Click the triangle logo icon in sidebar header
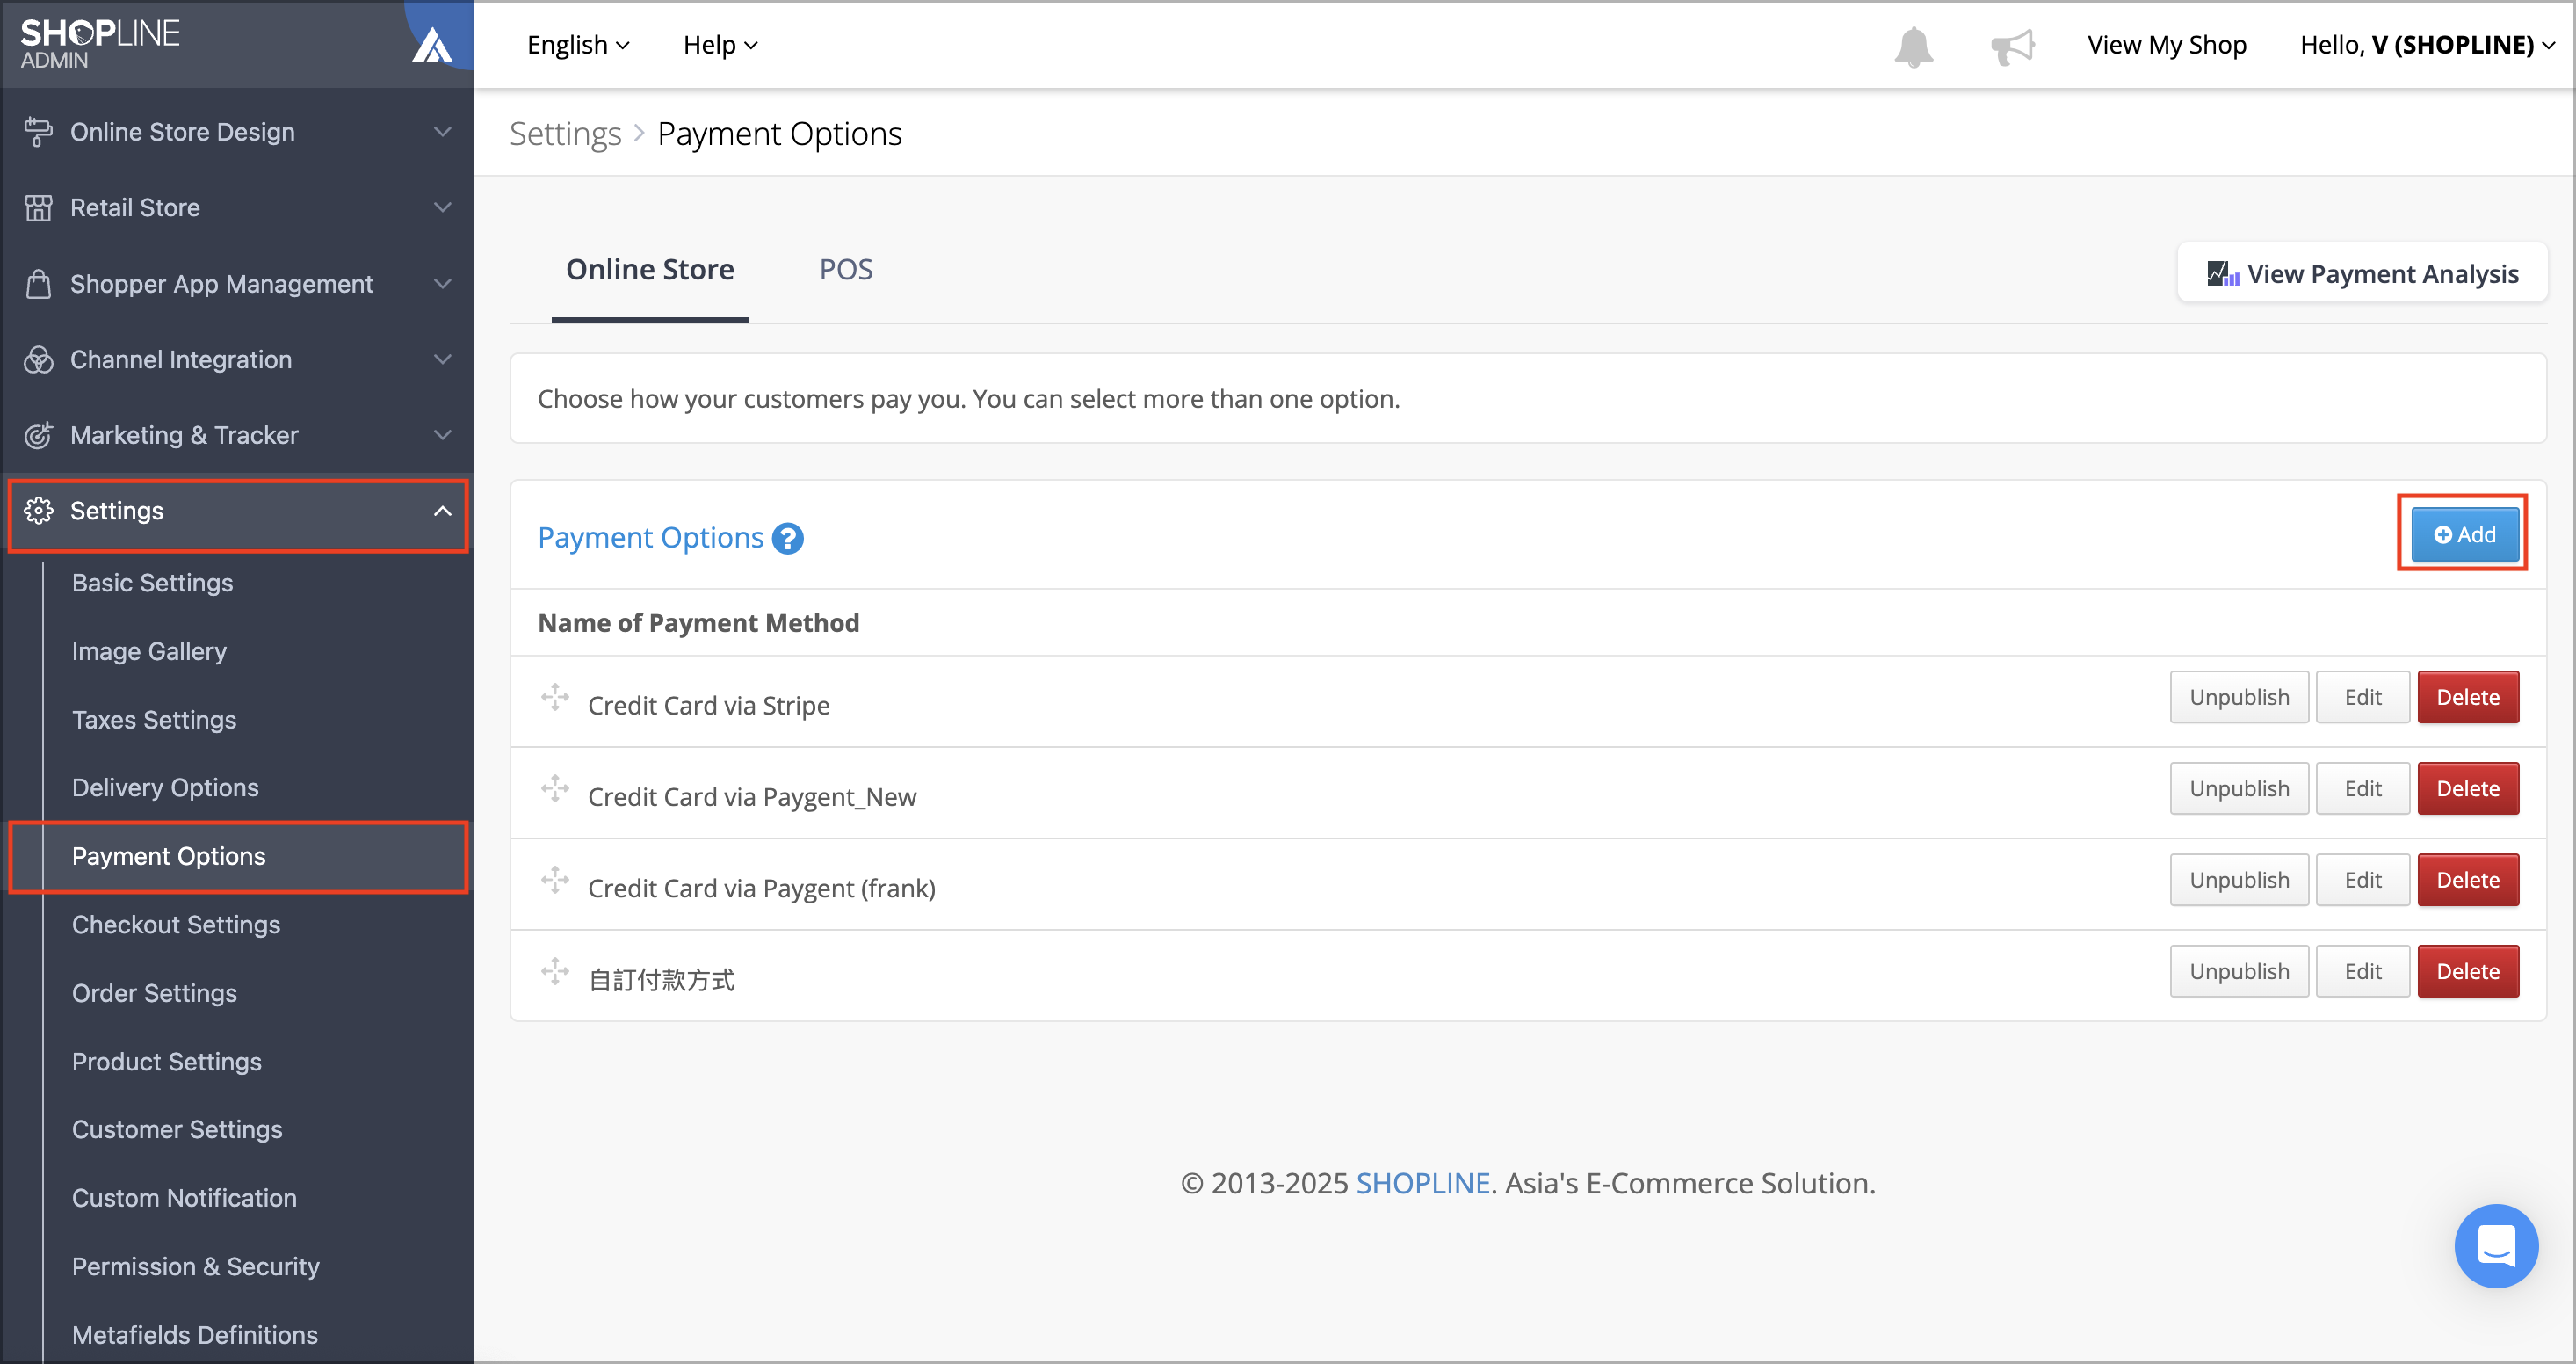The height and width of the screenshot is (1364, 2576). coord(432,44)
